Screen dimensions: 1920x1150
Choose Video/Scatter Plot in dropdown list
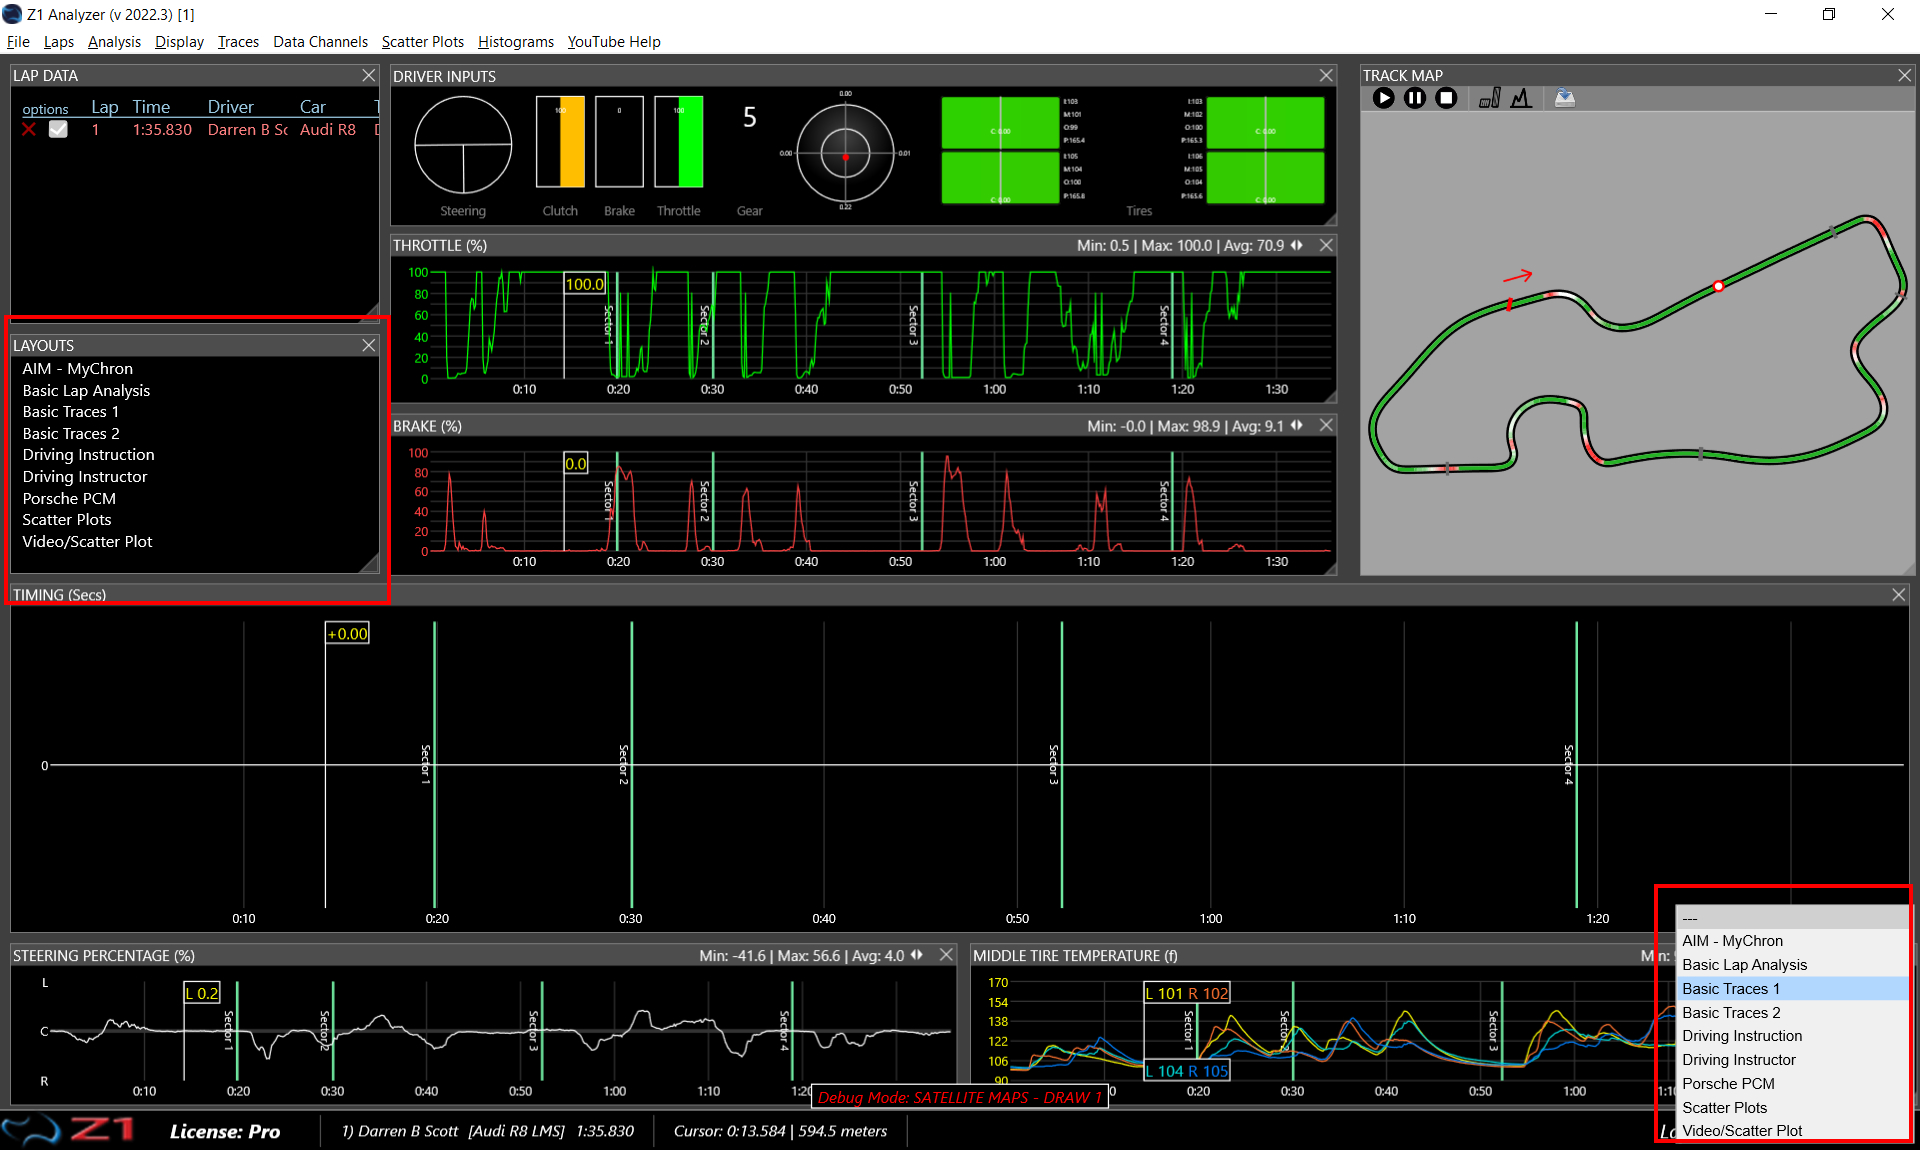tap(1793, 1131)
